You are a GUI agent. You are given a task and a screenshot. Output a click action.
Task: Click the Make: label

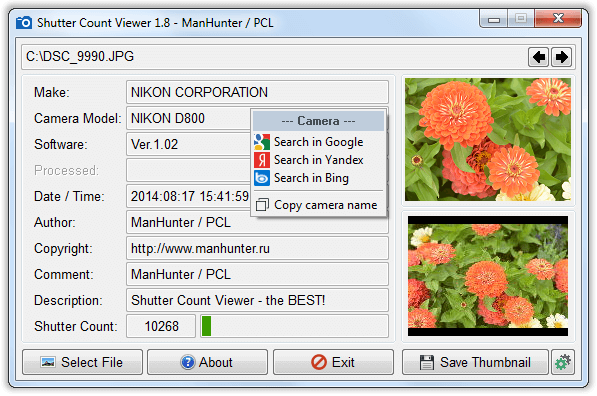tap(52, 92)
